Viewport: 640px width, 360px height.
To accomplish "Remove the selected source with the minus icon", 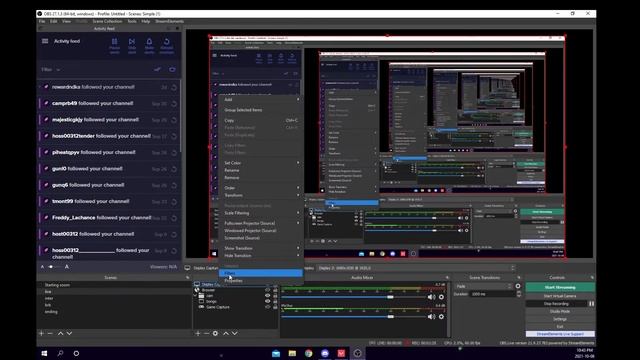I will (x=207, y=333).
